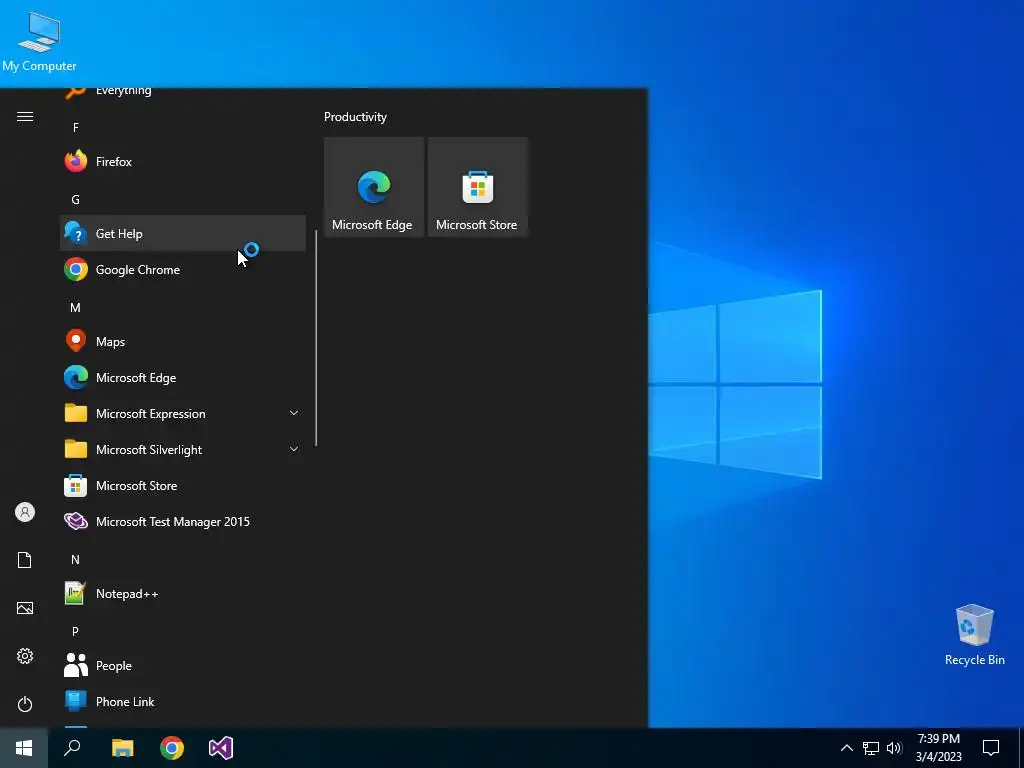Image resolution: width=1024 pixels, height=768 pixels.
Task: Open the Microsoft Silverlight folder
Action: pyautogui.click(x=183, y=449)
